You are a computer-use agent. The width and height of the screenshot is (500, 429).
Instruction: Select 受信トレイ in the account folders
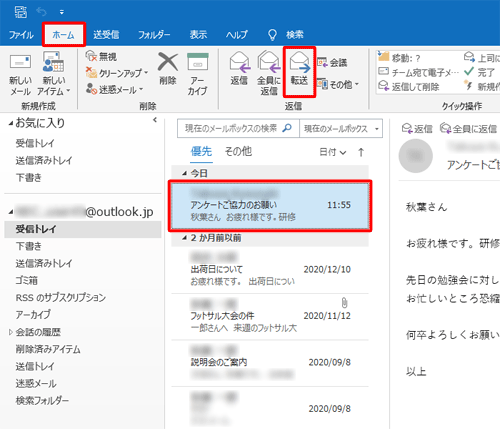coord(83,229)
